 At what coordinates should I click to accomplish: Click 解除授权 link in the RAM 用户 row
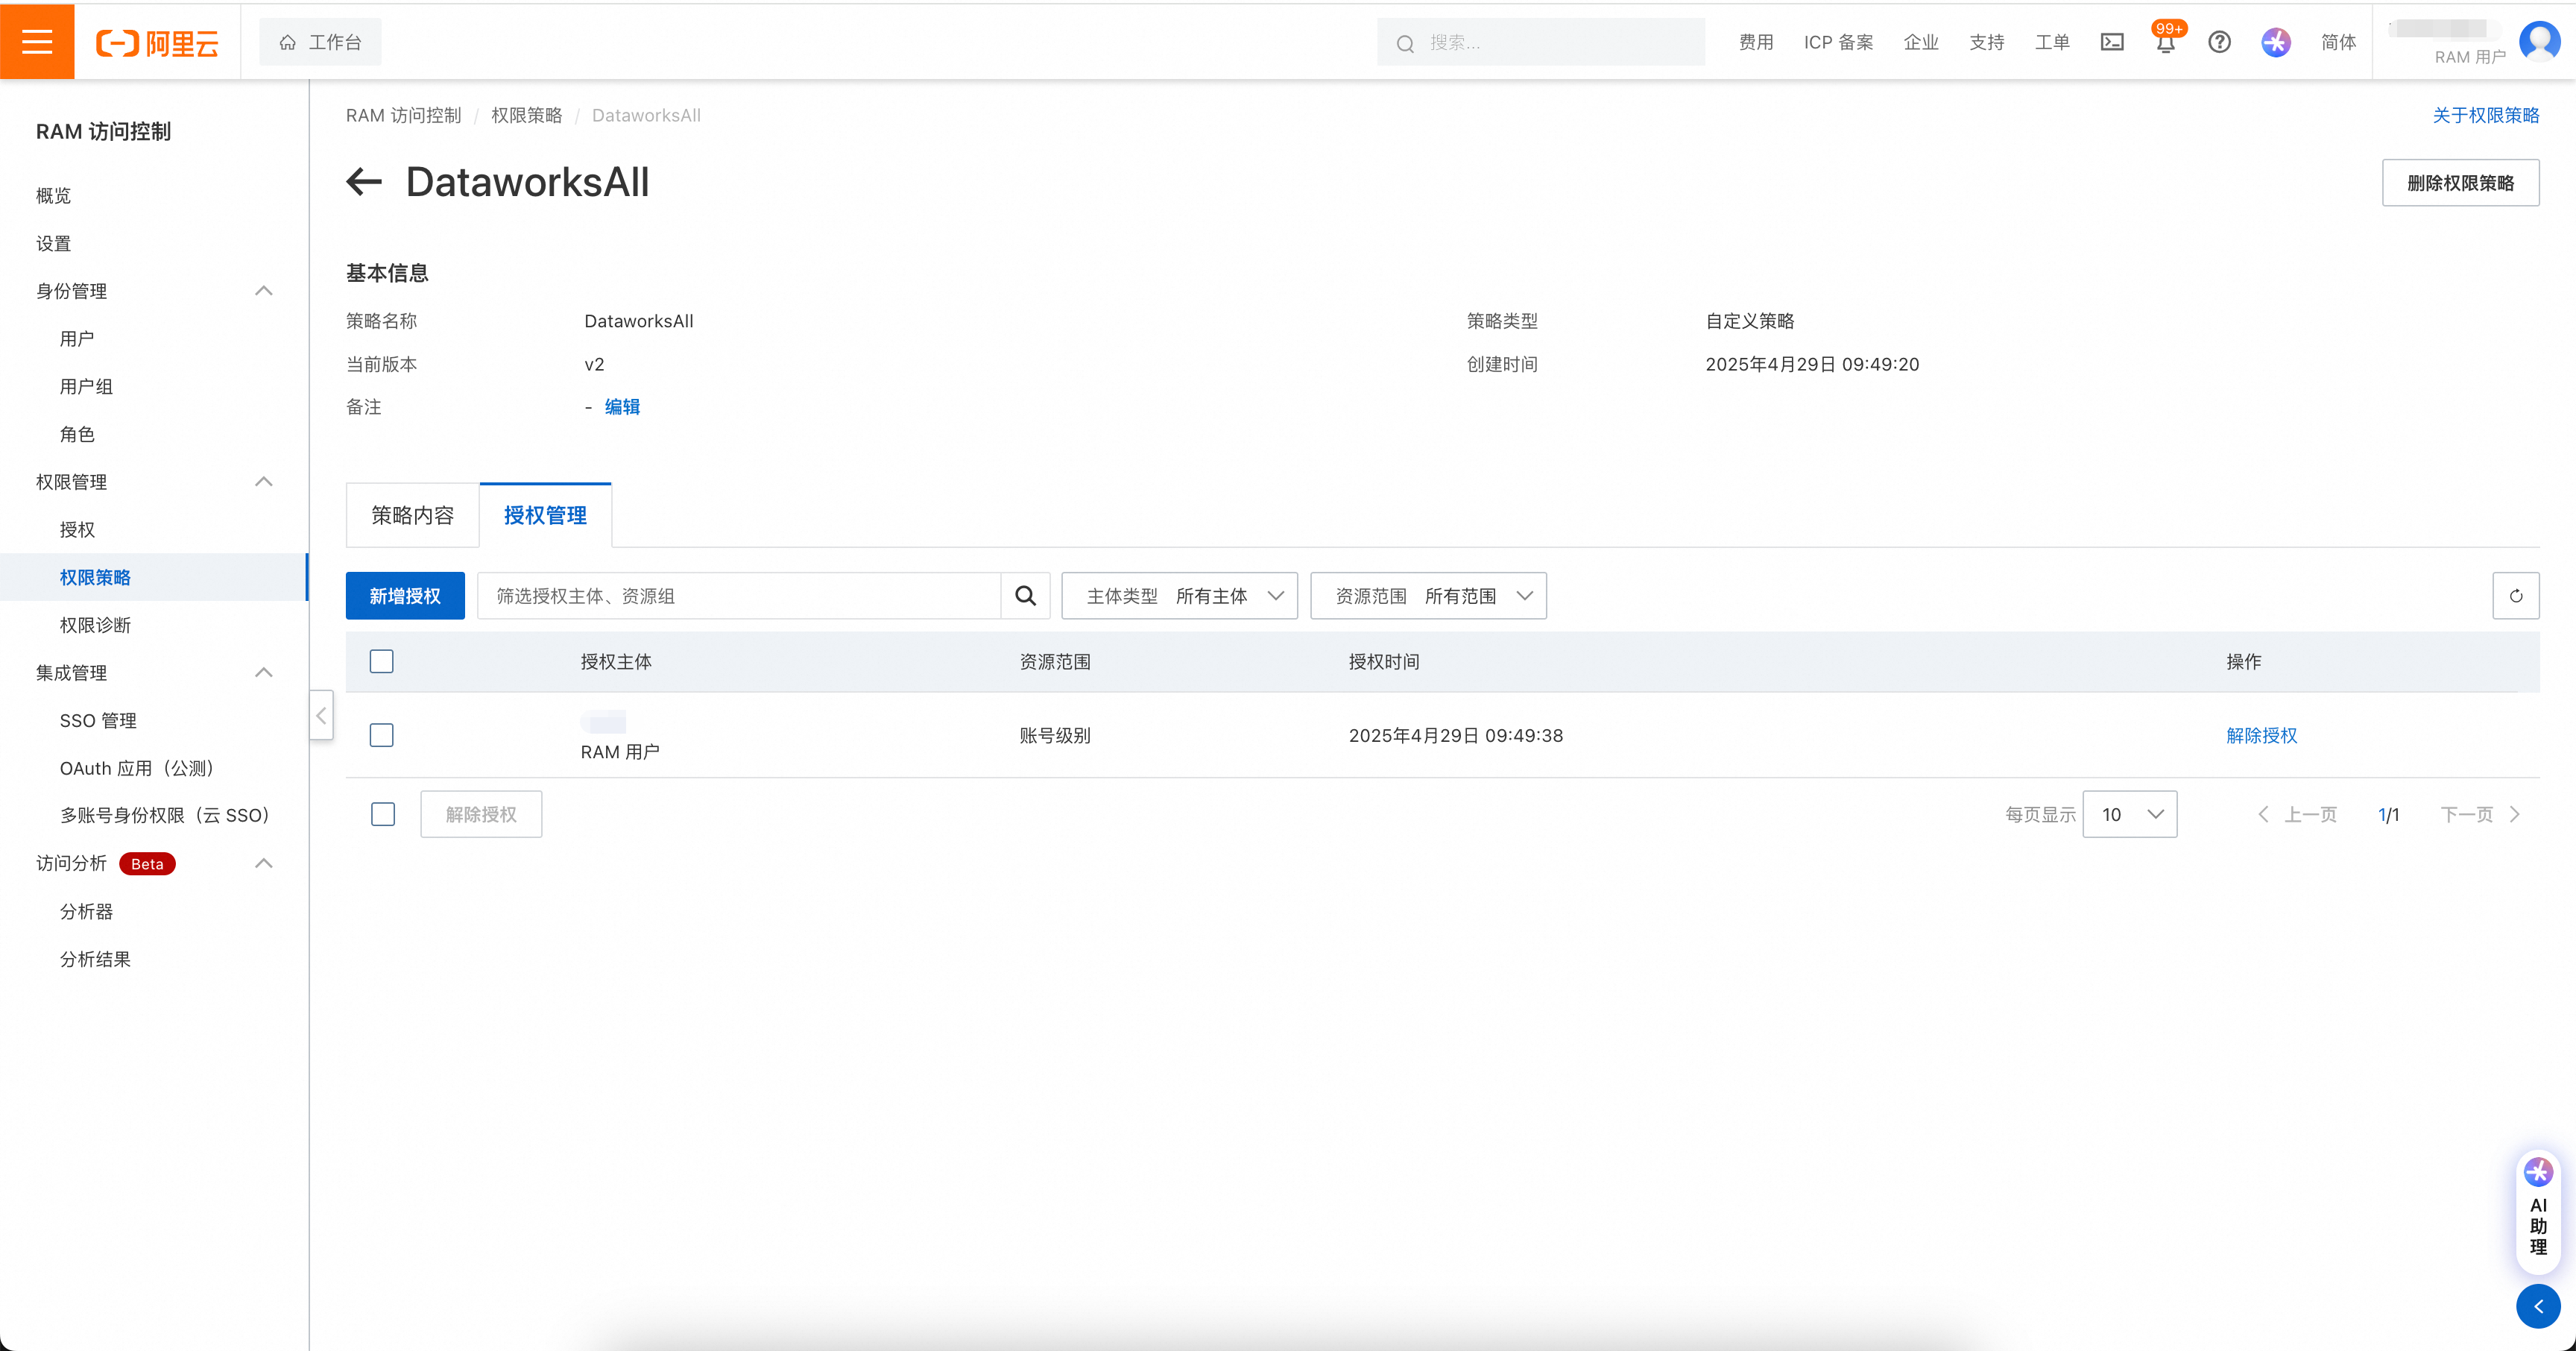2261,736
